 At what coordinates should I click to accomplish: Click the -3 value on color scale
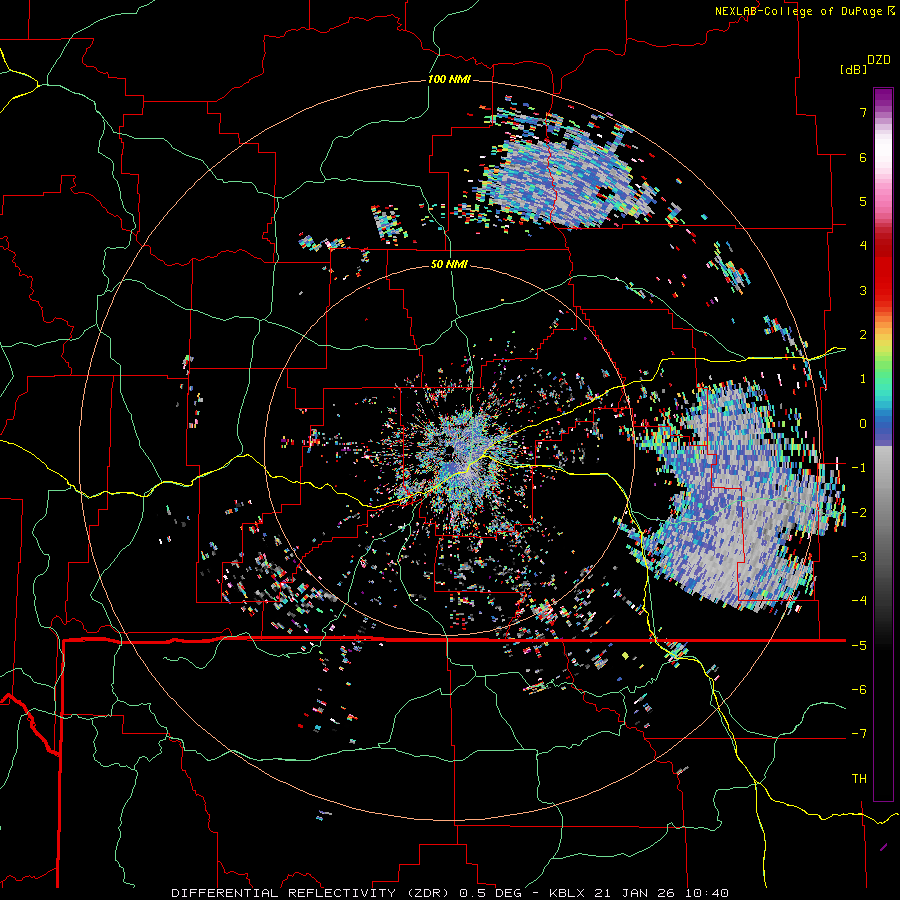point(859,557)
